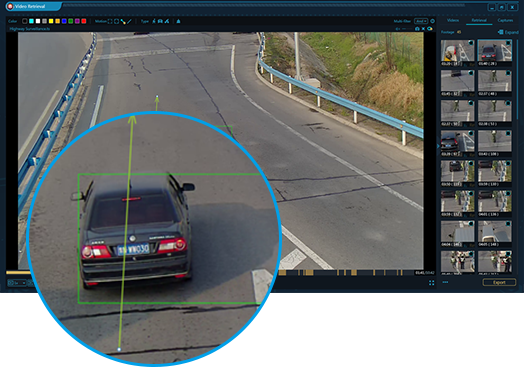This screenshot has width=524, height=368.
Task: Tick the checkbox on first footage thumbnail
Action: (471, 43)
